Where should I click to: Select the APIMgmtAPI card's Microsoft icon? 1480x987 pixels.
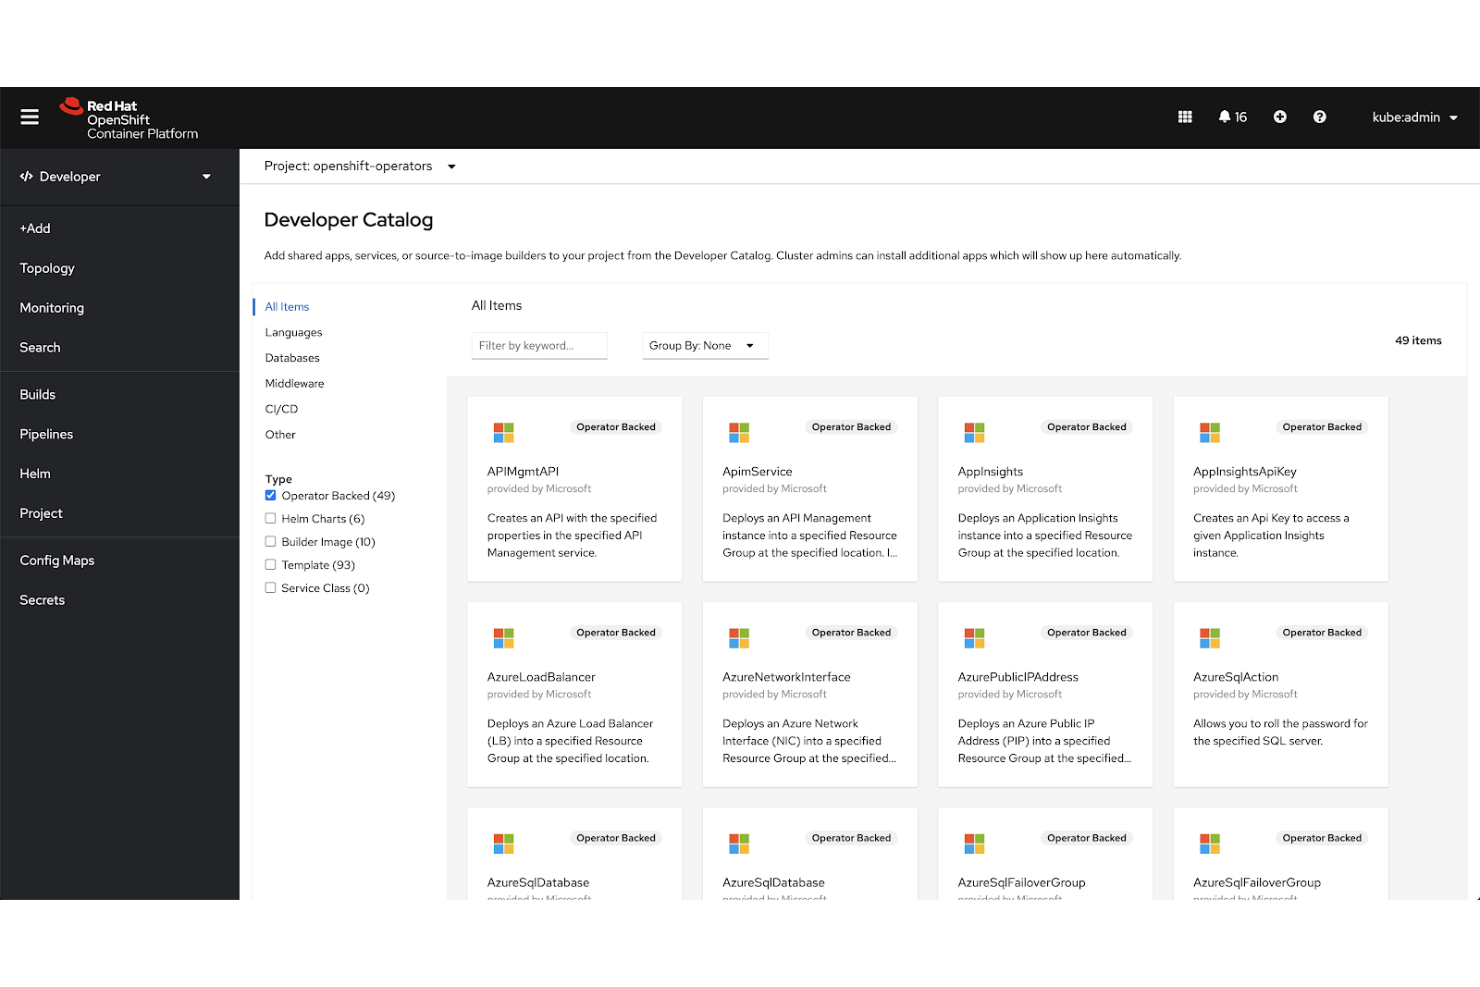click(x=503, y=432)
